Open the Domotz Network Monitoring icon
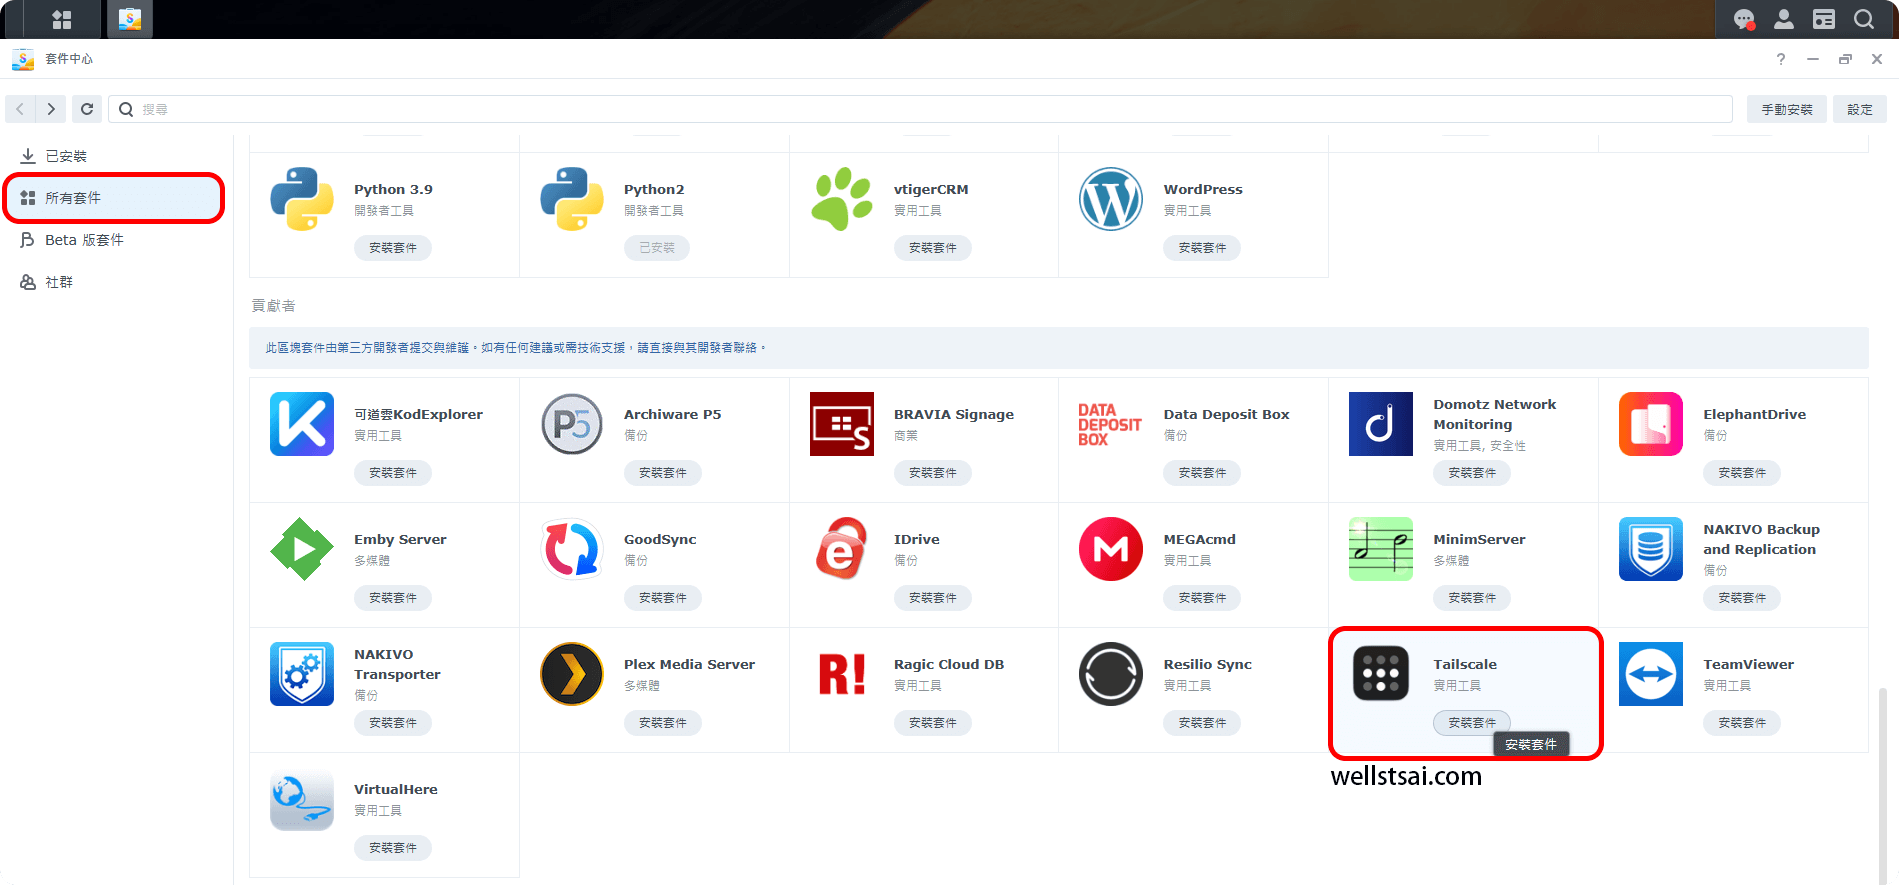1899x885 pixels. pyautogui.click(x=1381, y=424)
